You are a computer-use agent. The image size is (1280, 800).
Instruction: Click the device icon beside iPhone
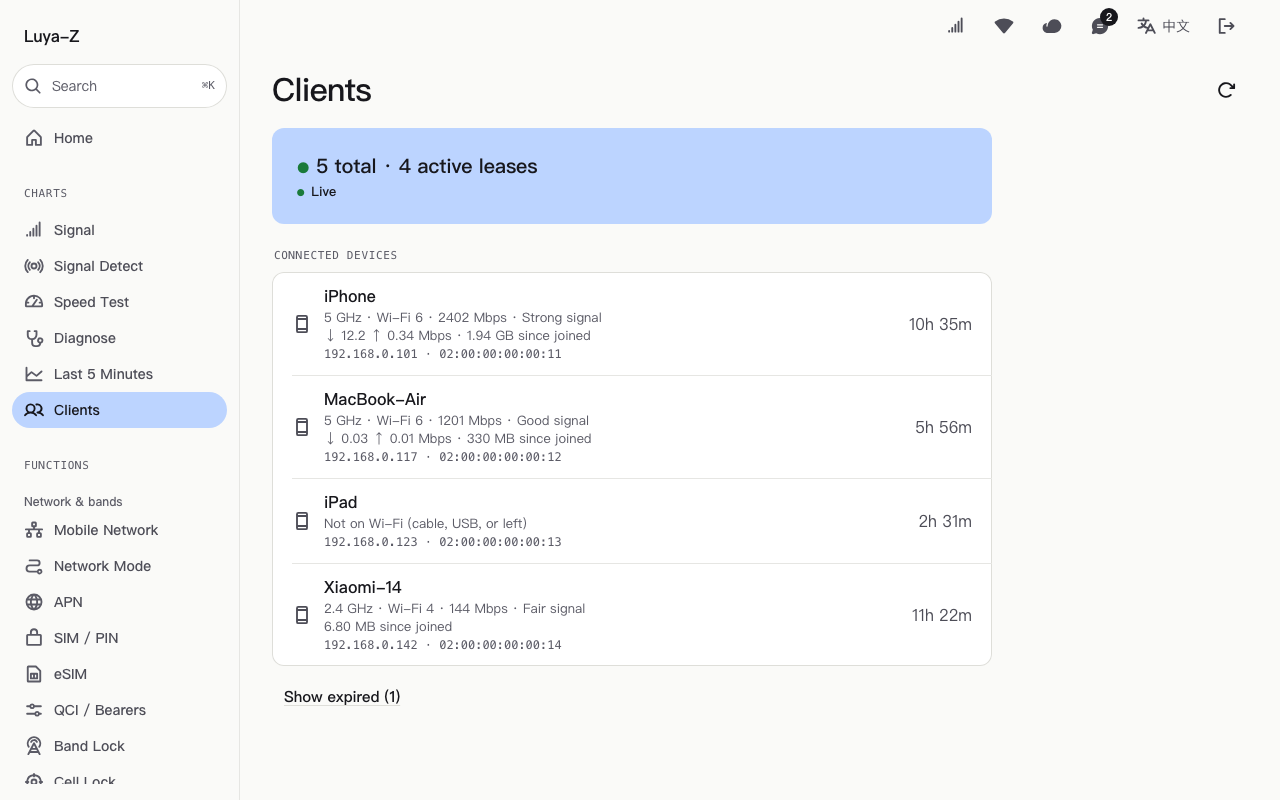click(x=302, y=324)
